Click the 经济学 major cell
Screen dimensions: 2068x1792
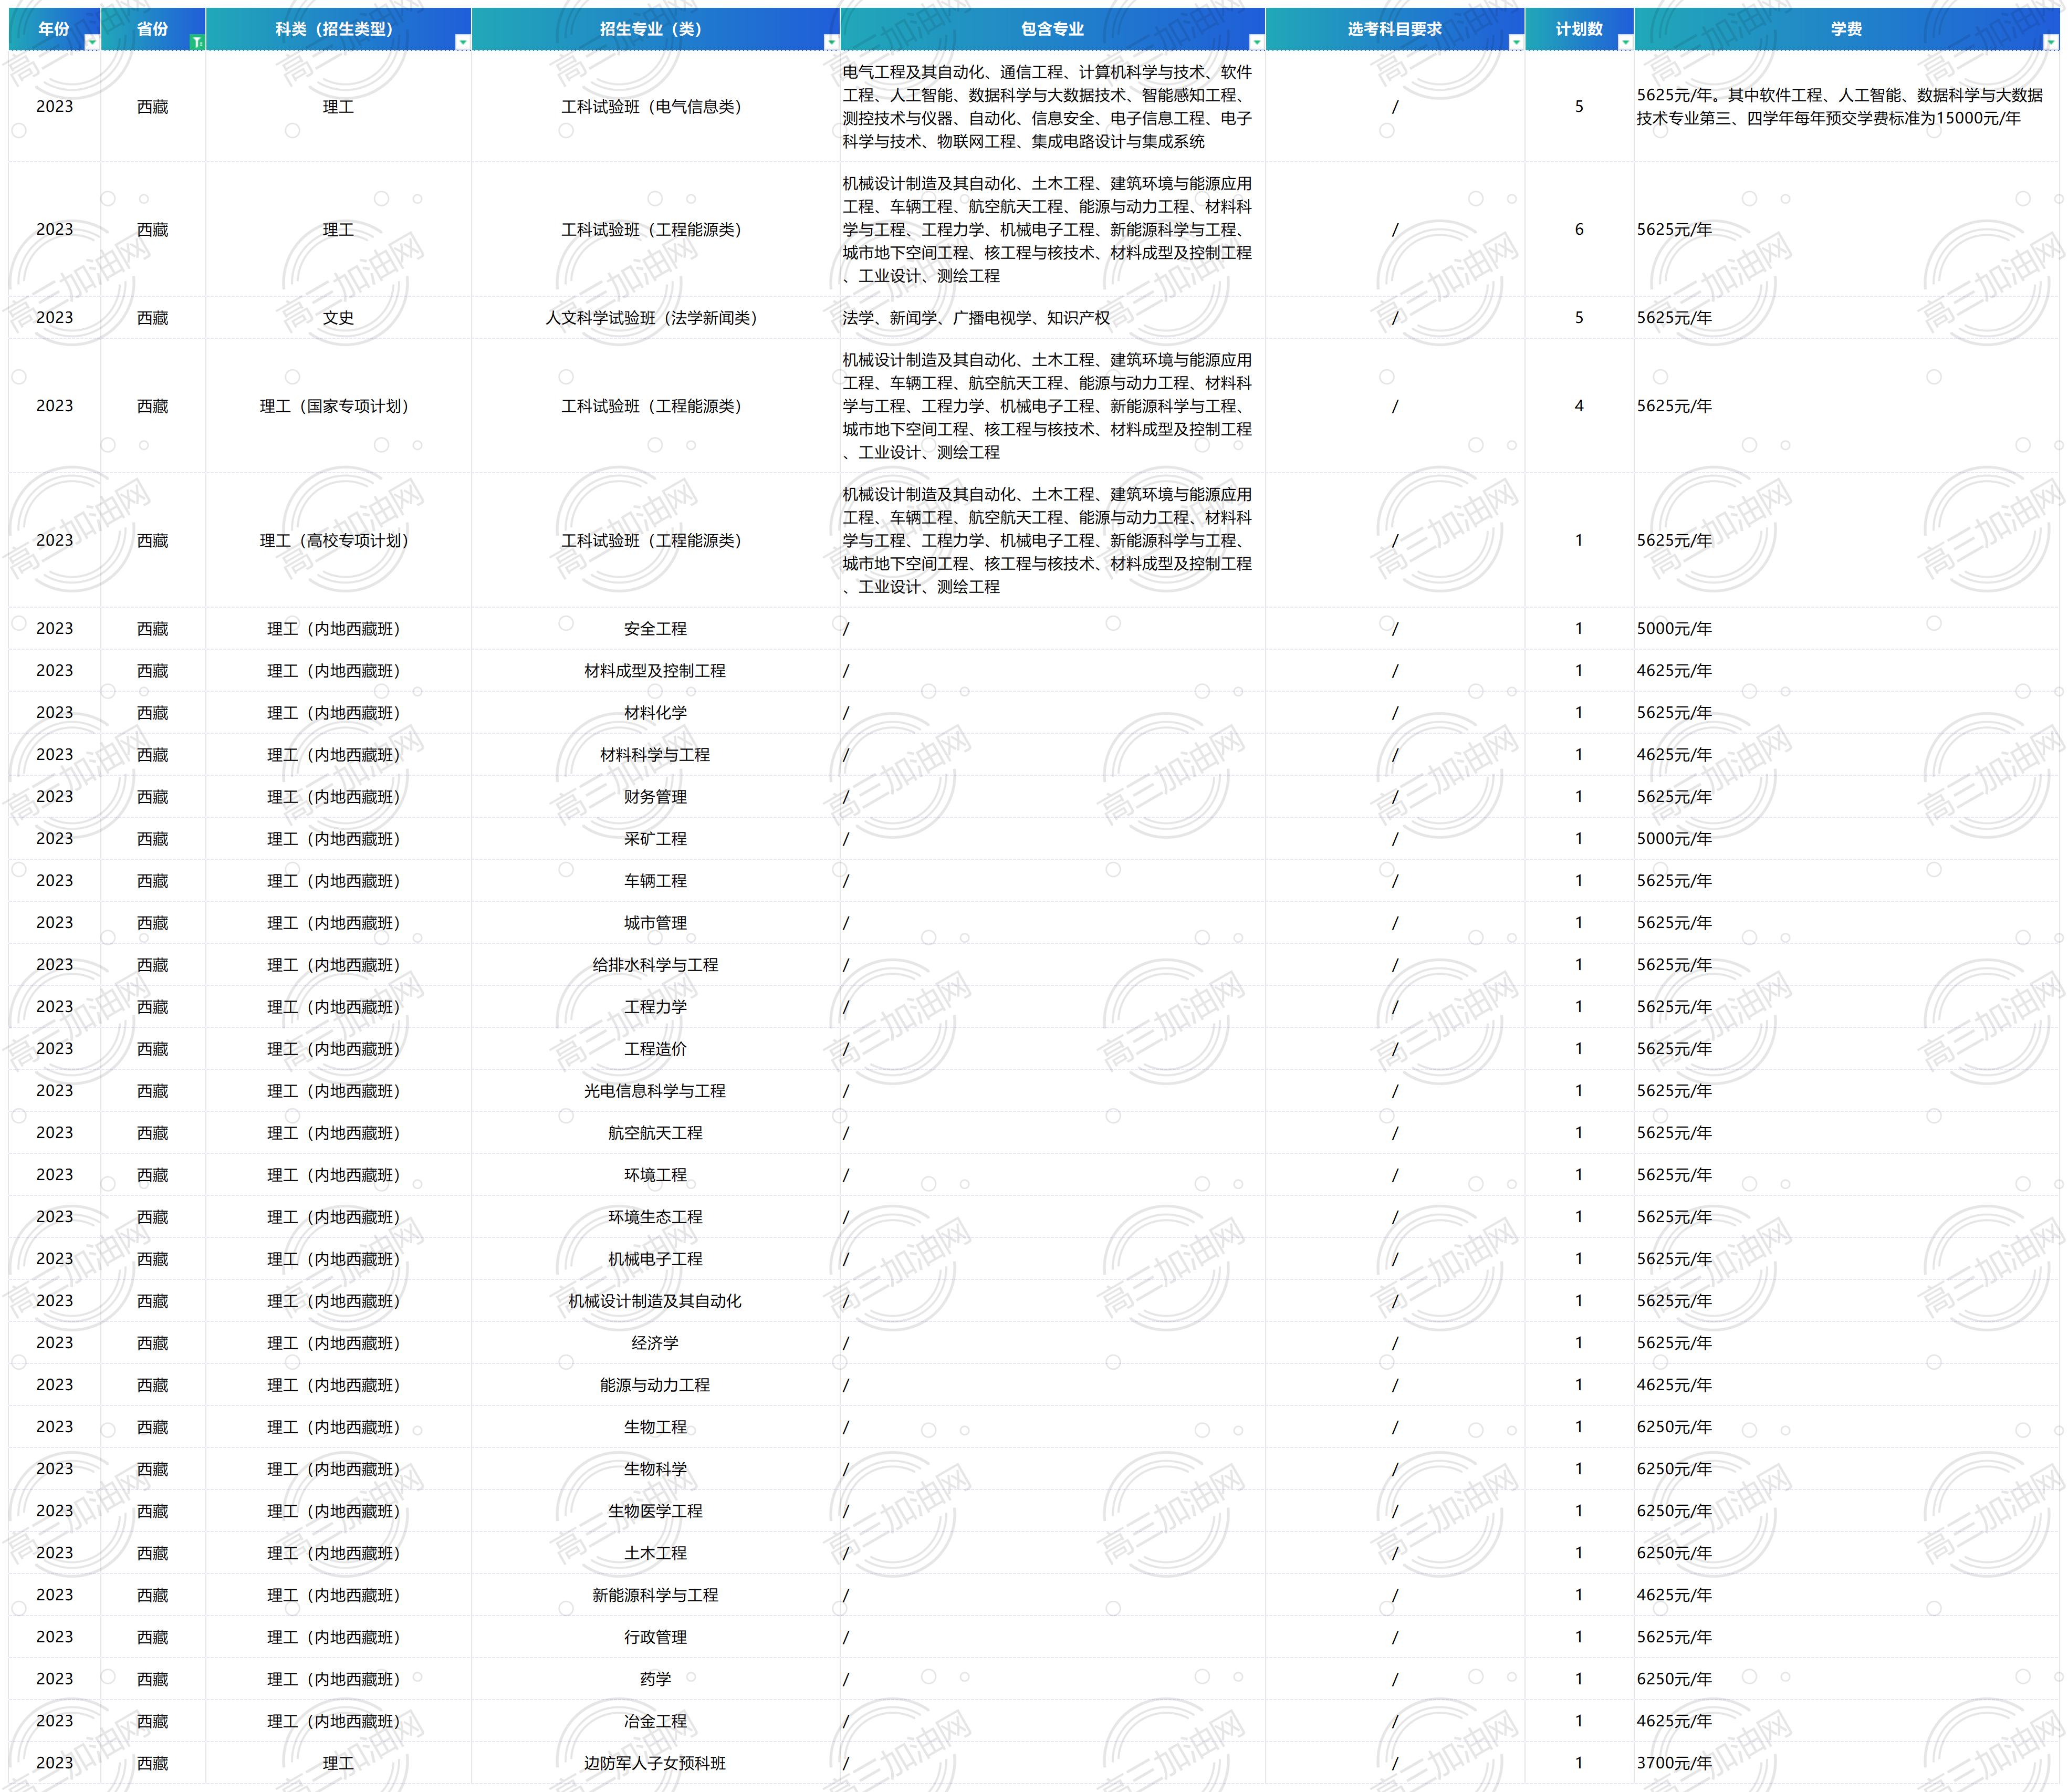[x=655, y=1343]
